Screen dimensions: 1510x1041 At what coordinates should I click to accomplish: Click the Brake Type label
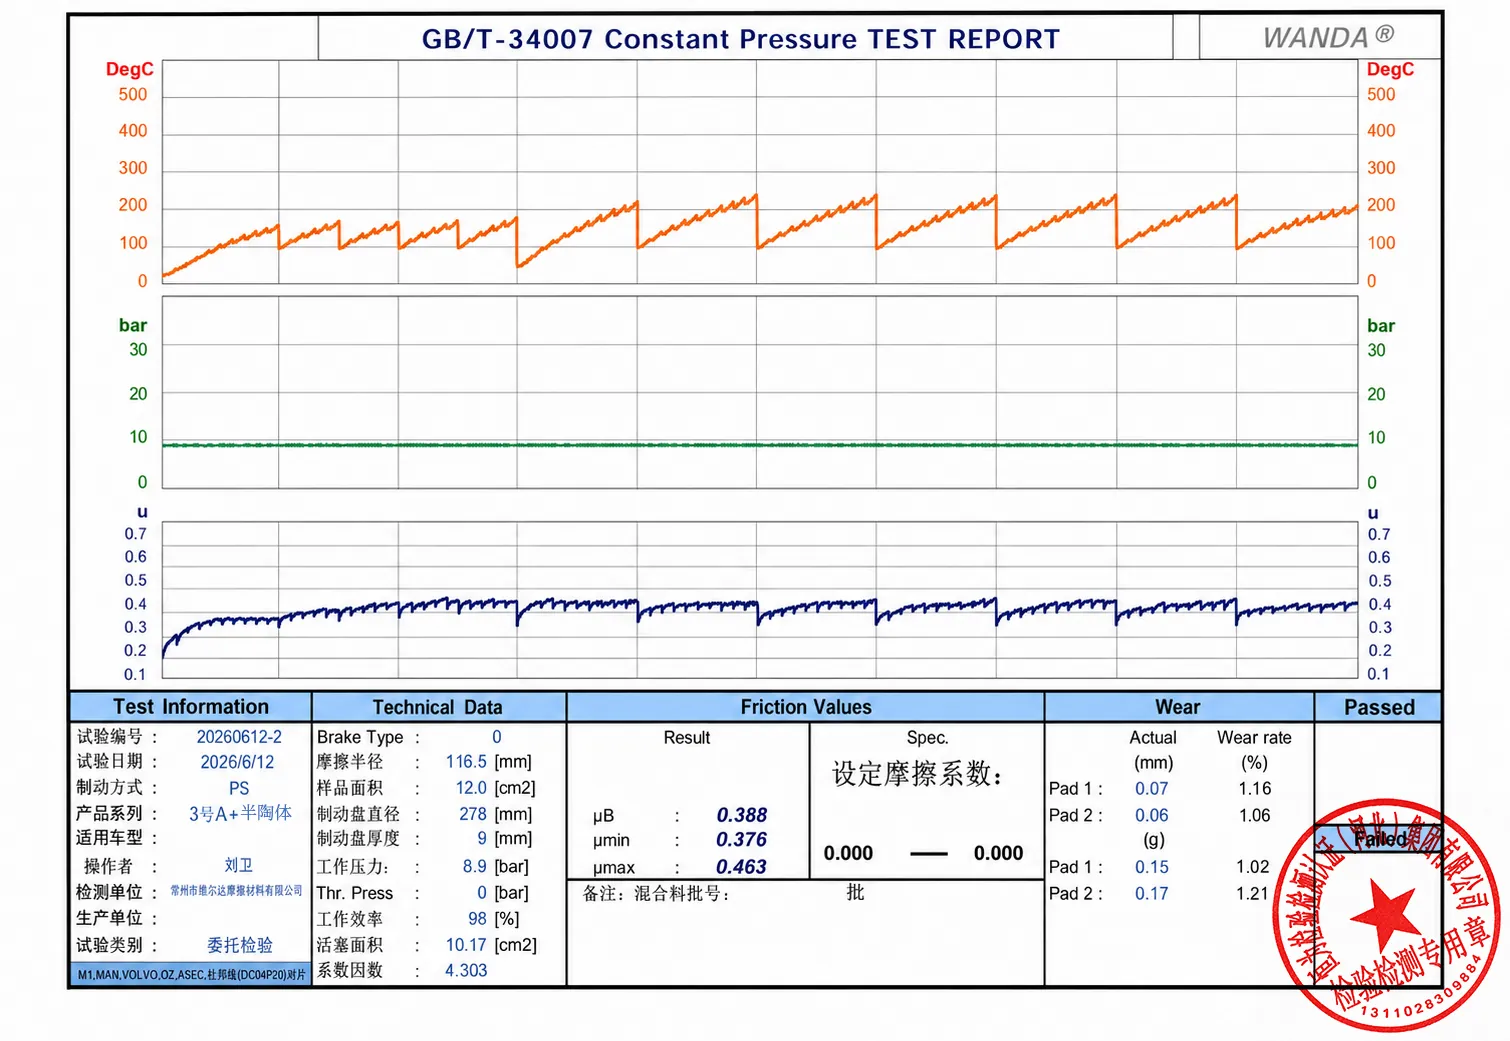click(x=360, y=737)
